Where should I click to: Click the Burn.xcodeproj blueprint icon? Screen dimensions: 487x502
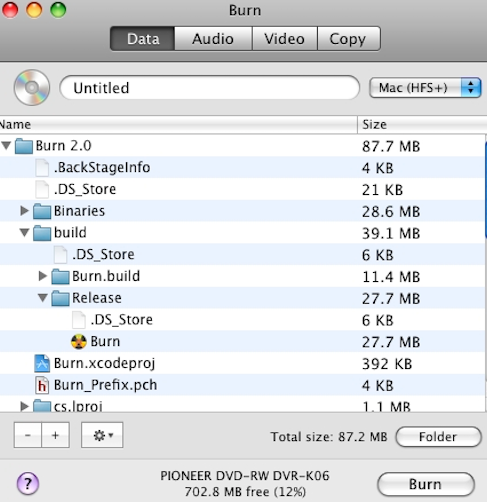point(42,363)
